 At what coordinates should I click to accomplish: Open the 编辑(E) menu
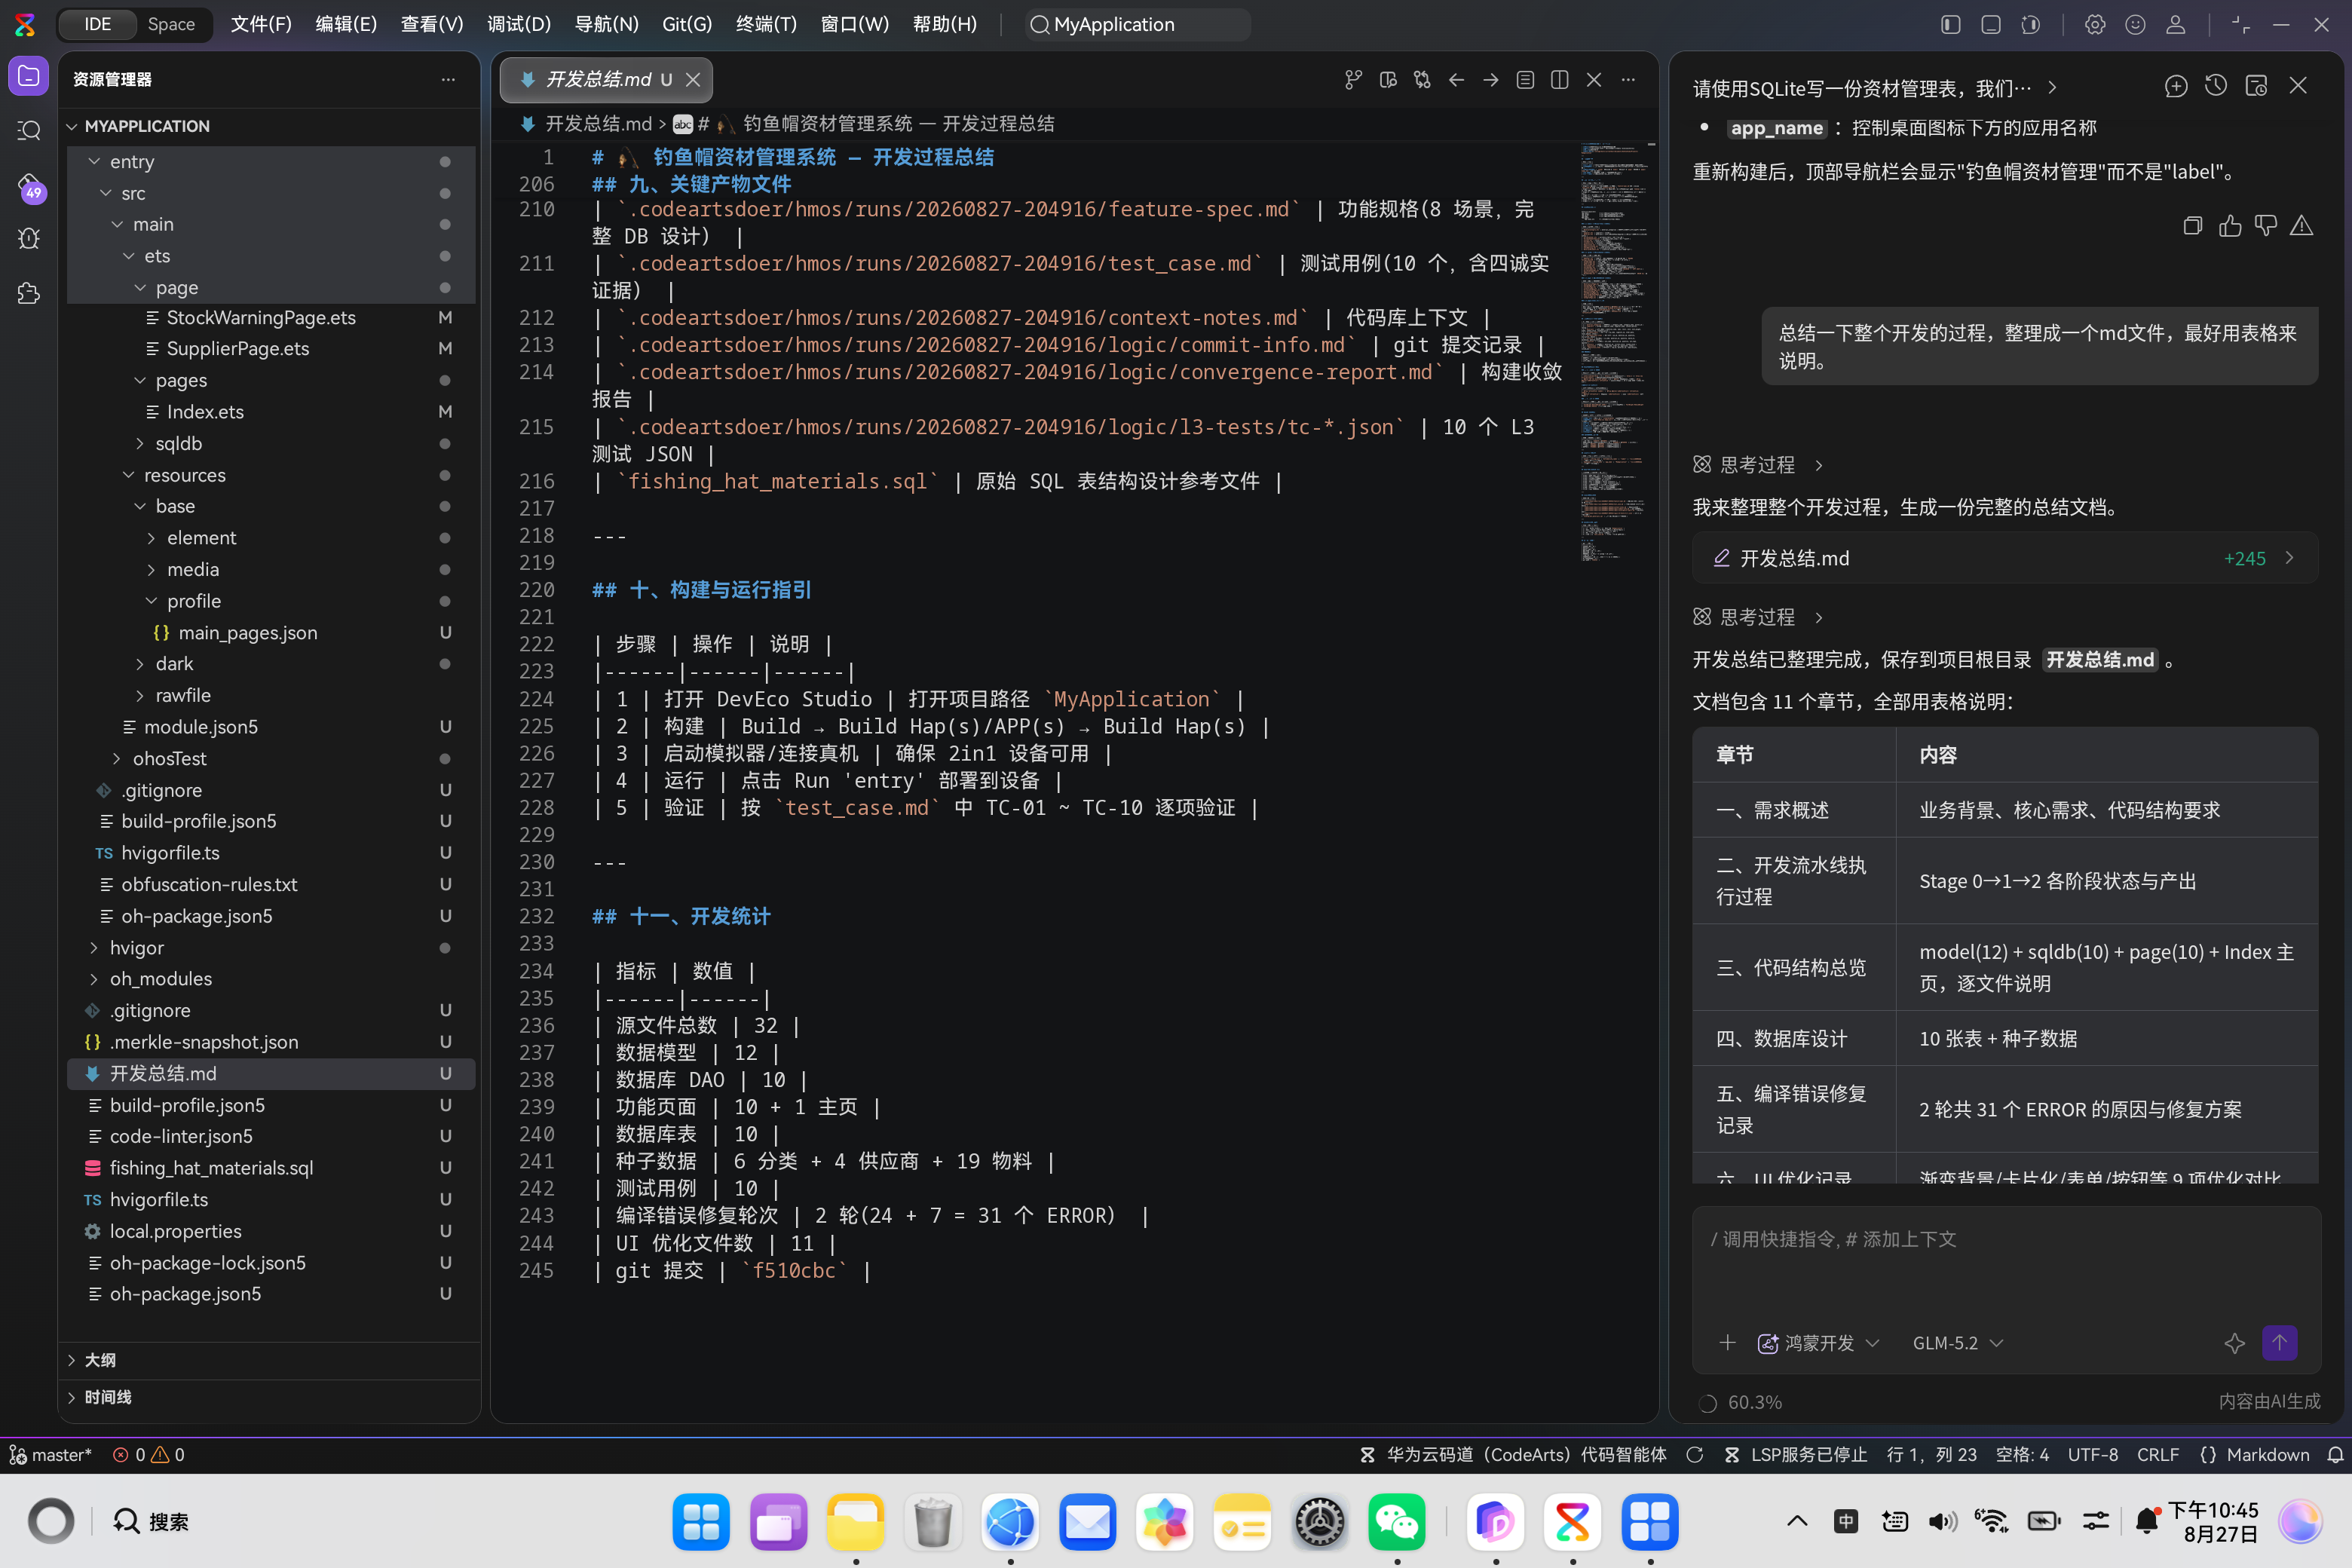pos(346,24)
